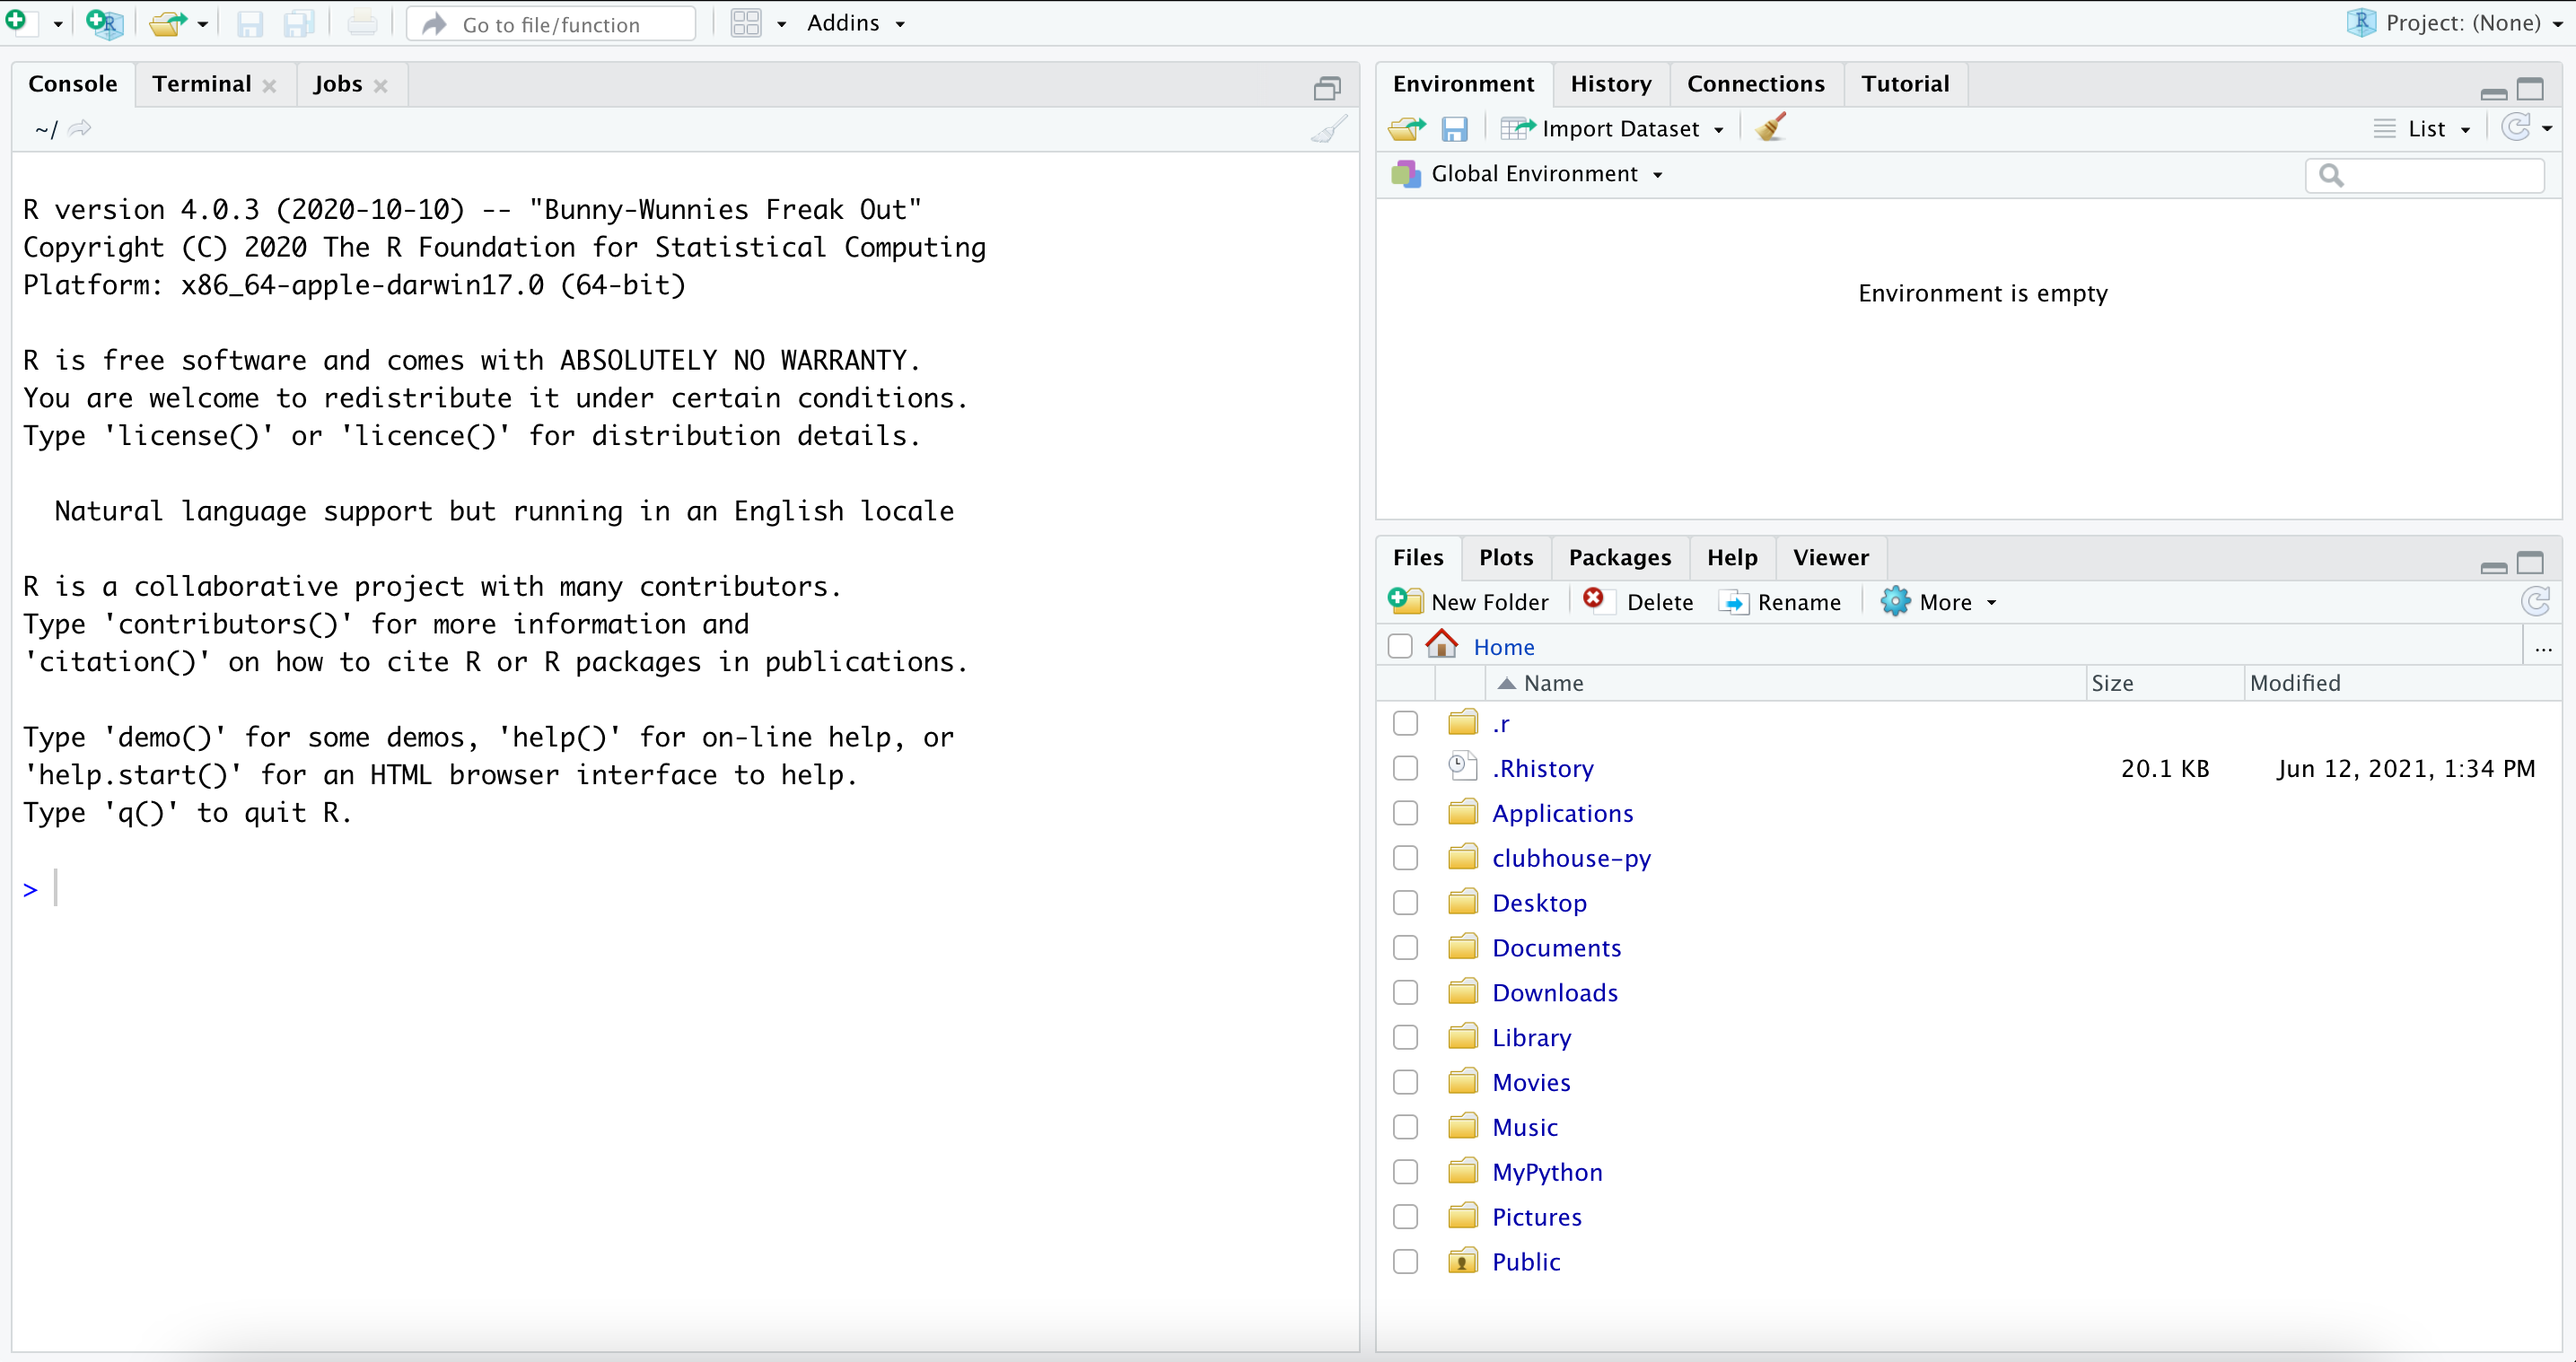Save the workspace in Environment pane
The image size is (2576, 1362).
(1454, 128)
